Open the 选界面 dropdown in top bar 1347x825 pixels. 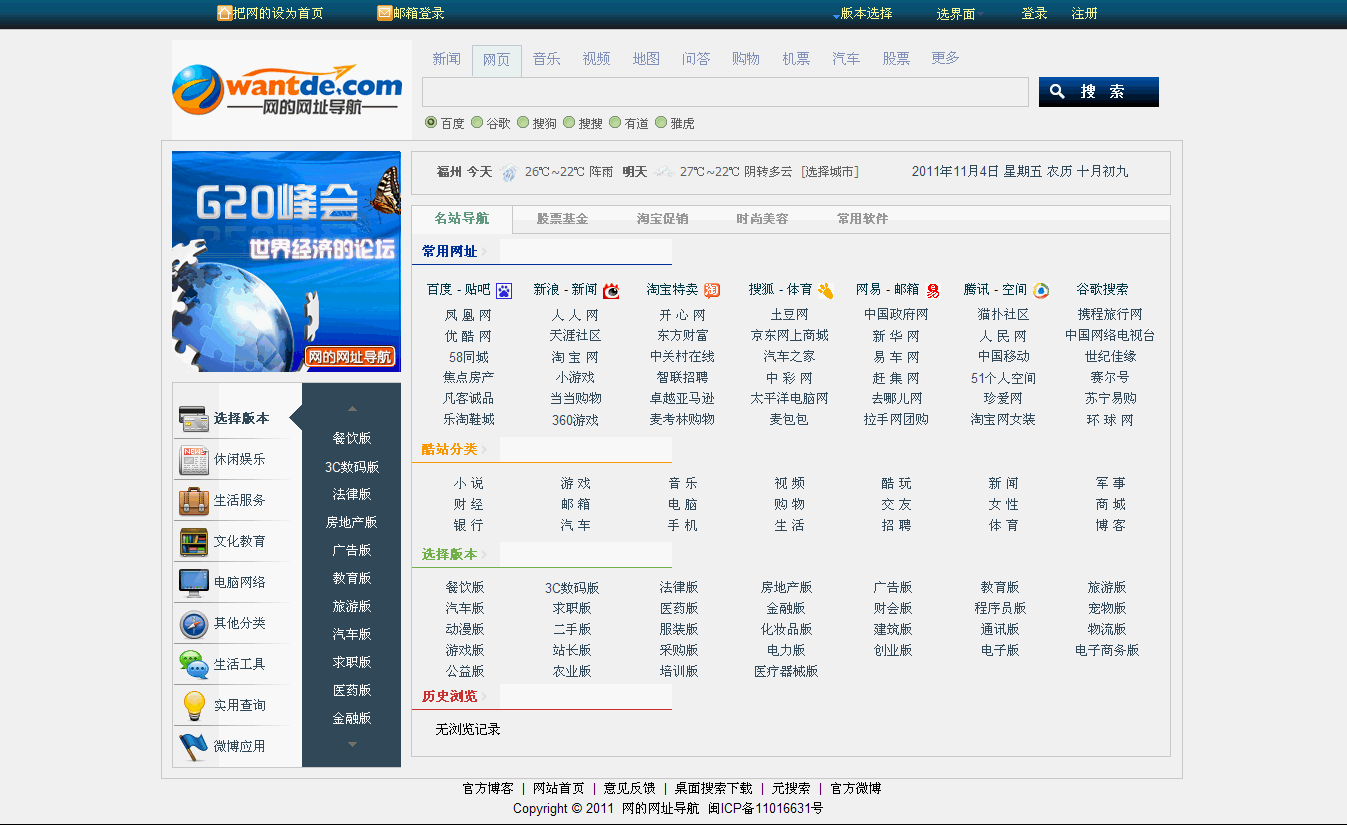click(958, 14)
